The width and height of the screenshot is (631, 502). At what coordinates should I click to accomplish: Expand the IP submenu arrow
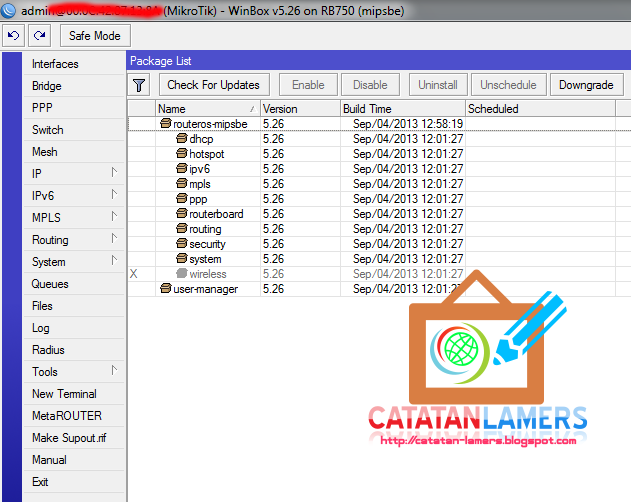tap(114, 173)
